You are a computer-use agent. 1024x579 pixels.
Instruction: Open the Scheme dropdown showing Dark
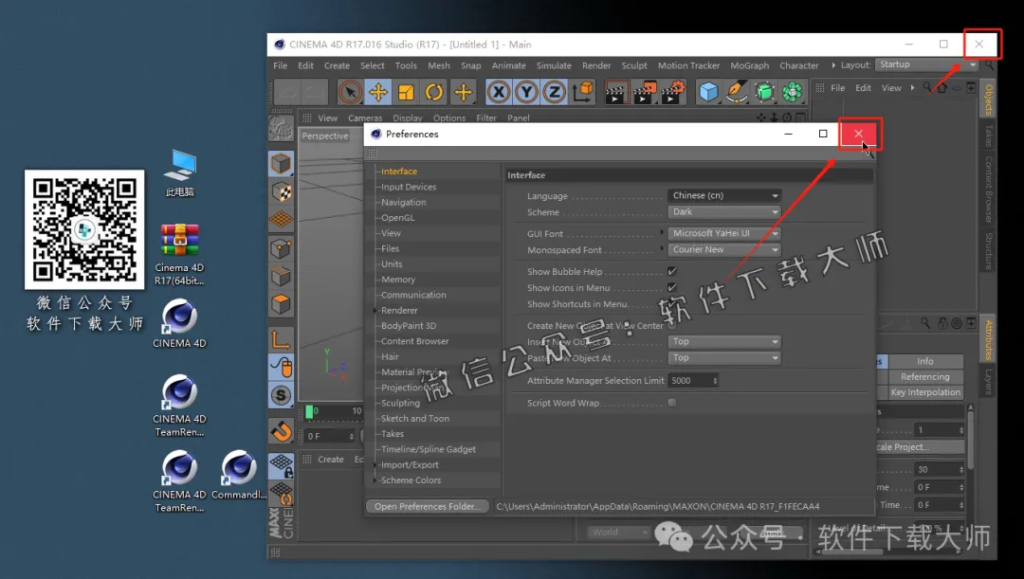[723, 211]
